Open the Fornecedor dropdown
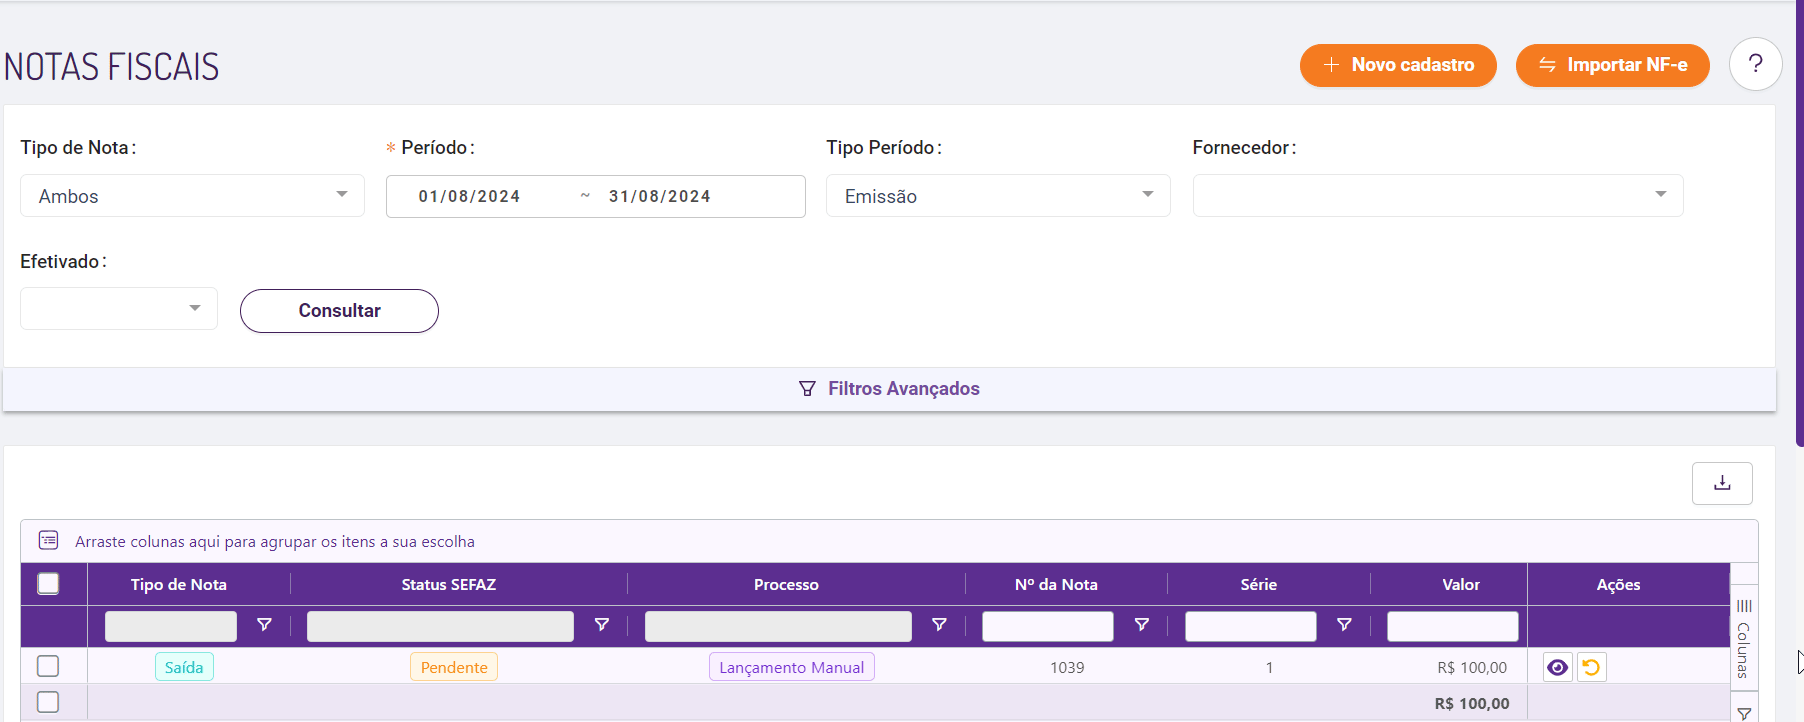This screenshot has width=1804, height=722. pyautogui.click(x=1437, y=196)
